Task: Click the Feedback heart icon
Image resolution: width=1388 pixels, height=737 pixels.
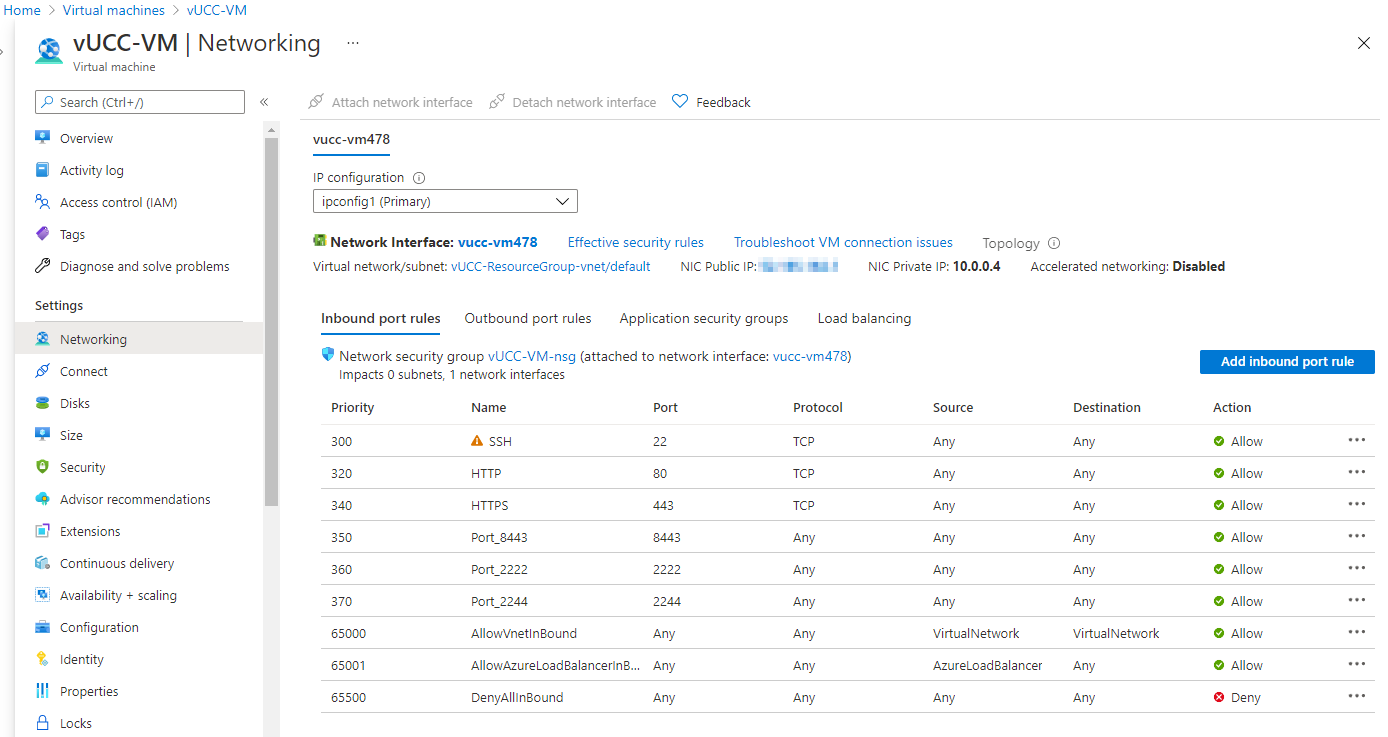Action: click(x=680, y=102)
